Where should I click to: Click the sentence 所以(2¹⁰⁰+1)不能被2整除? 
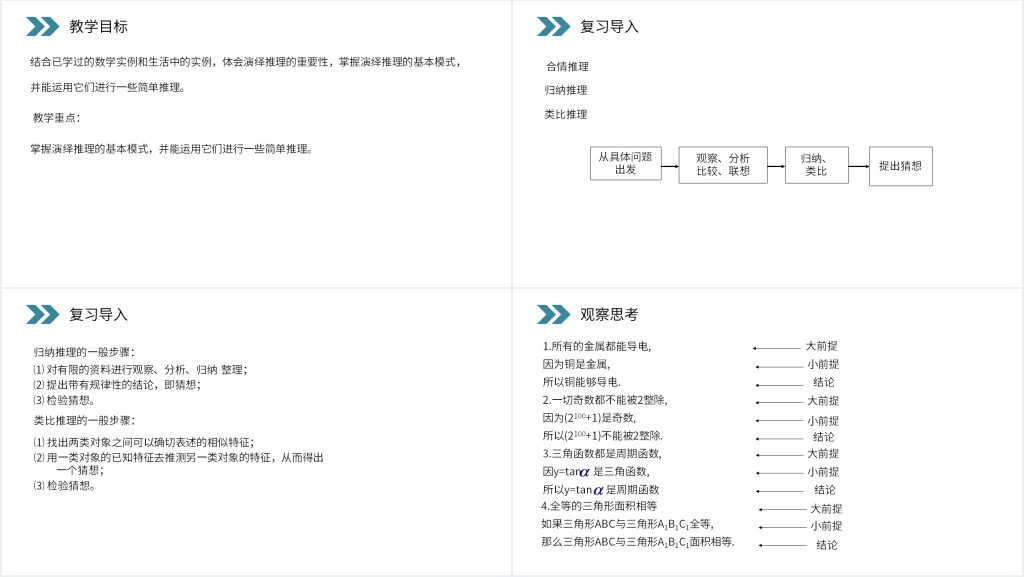(602, 435)
